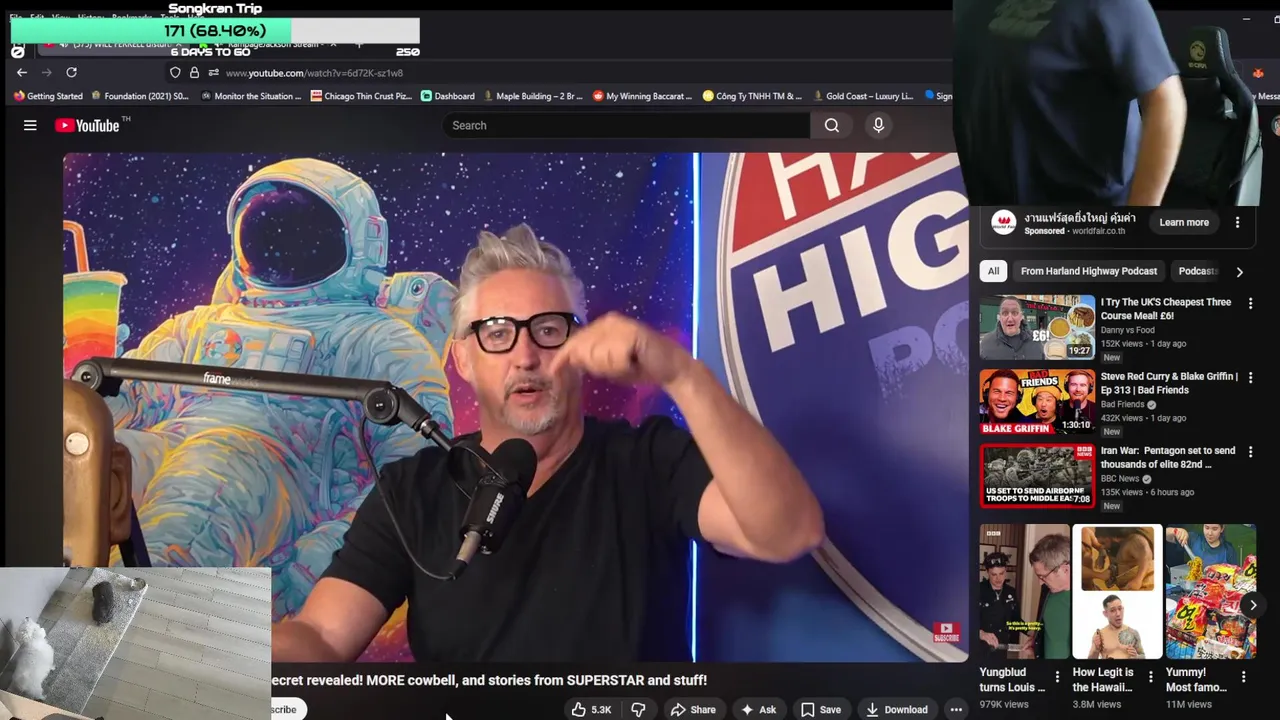Image resolution: width=1280 pixels, height=720 pixels.
Task: Open Iran War Pentagon BBC News thumbnail
Action: tap(1037, 476)
